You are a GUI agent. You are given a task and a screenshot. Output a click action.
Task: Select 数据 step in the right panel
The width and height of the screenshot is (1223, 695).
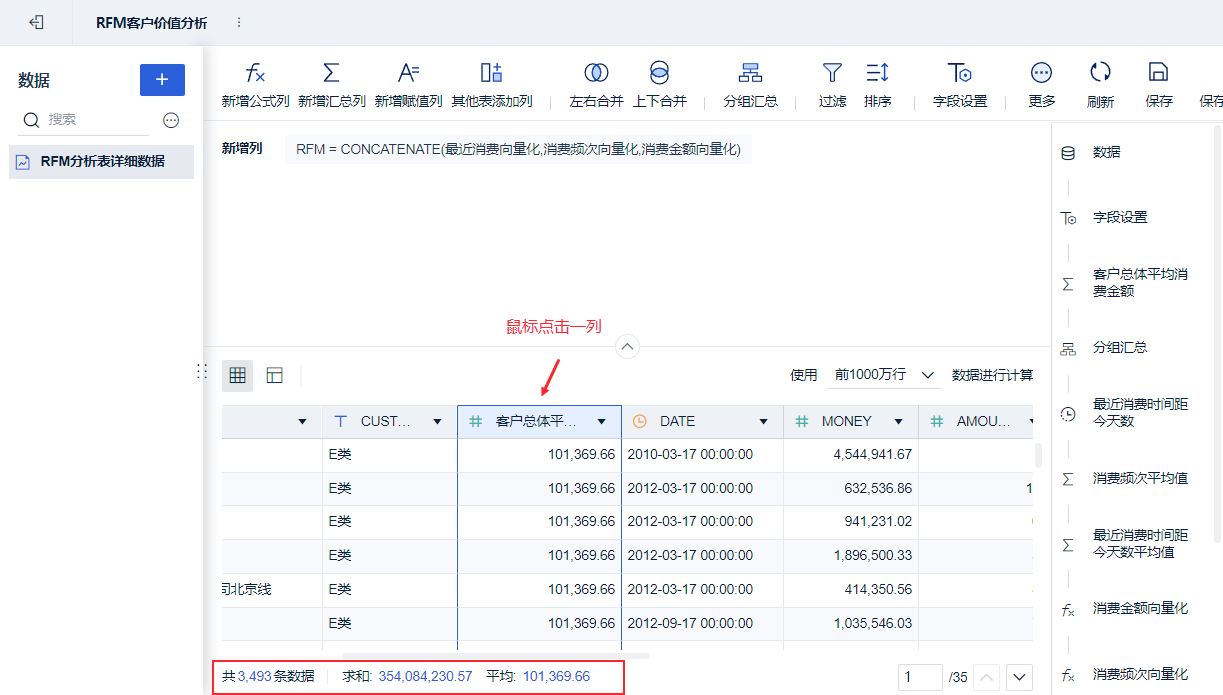(1106, 153)
